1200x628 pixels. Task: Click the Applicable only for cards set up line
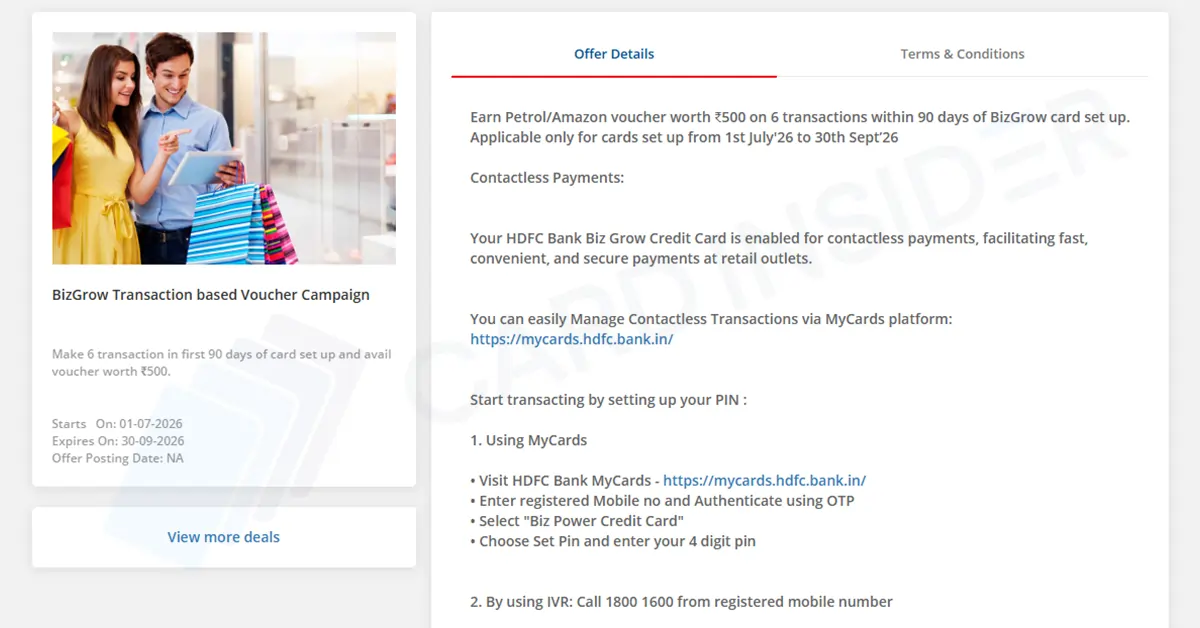coord(684,137)
